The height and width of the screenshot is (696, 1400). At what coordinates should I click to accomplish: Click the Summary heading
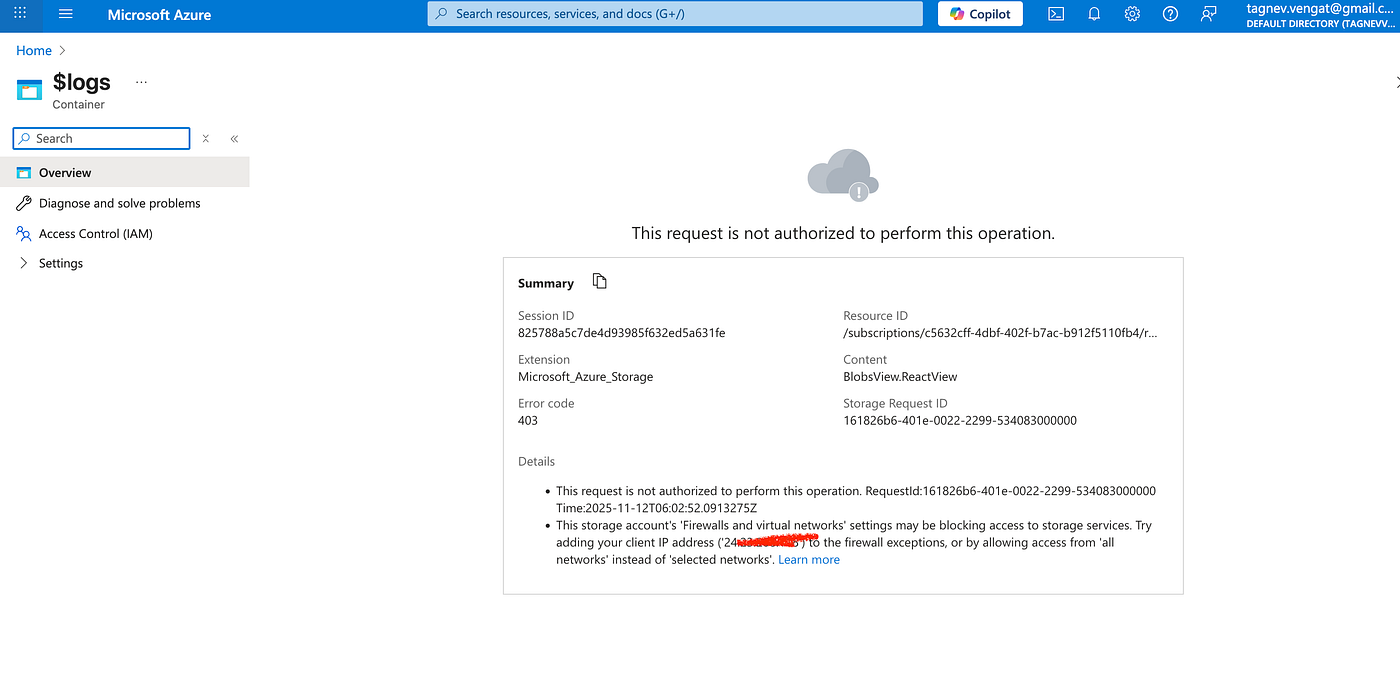point(546,283)
